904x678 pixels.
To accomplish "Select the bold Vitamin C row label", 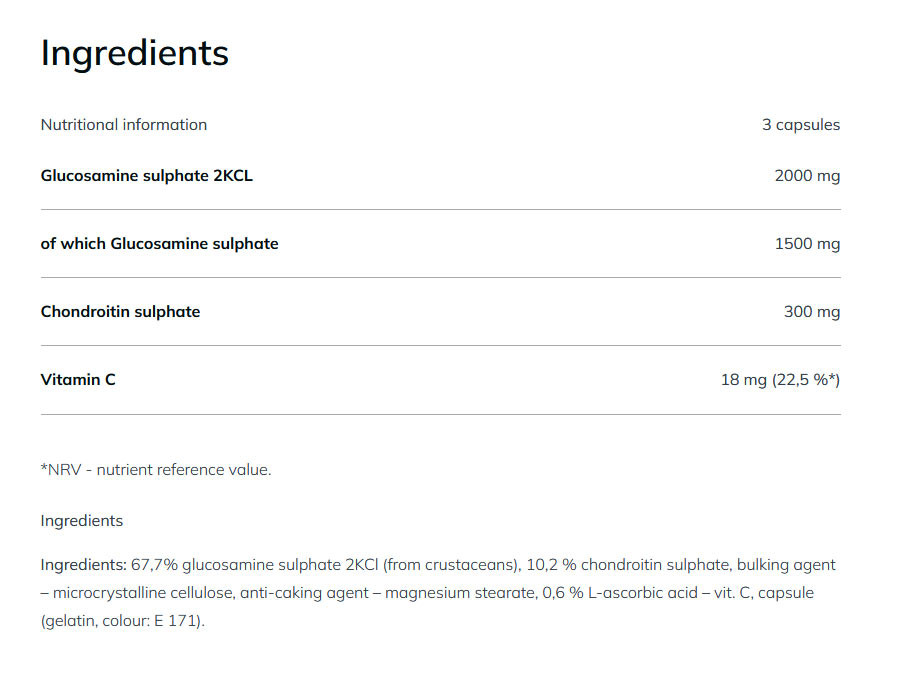I will [78, 380].
